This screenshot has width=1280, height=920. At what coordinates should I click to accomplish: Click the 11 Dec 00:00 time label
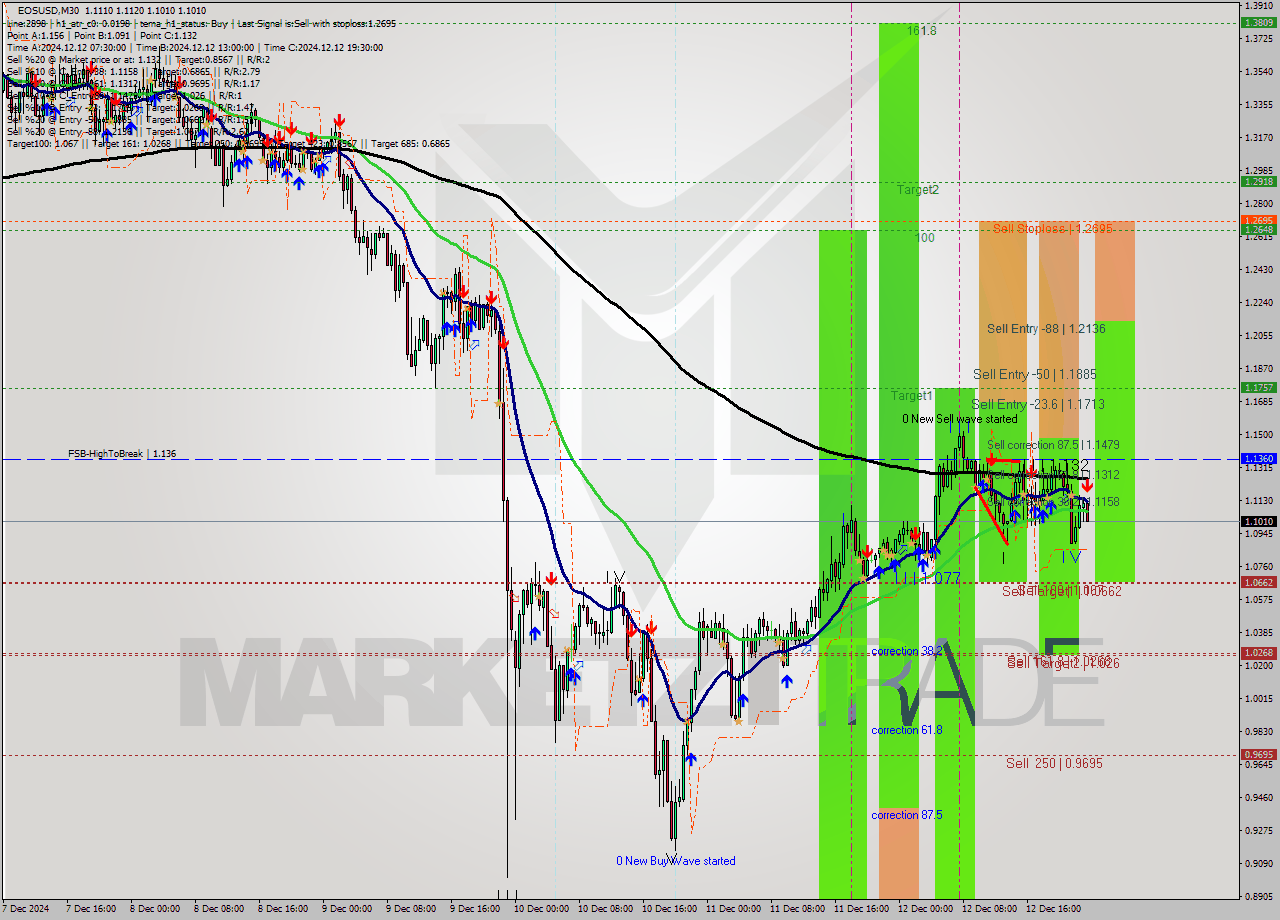pyautogui.click(x=733, y=909)
